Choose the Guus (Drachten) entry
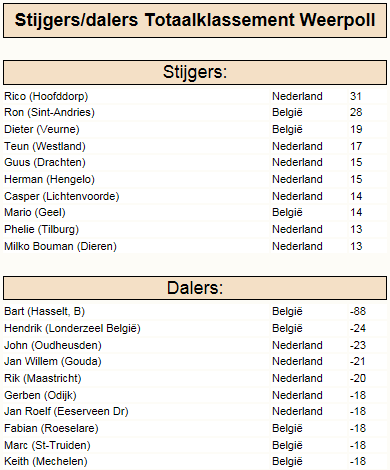 45,162
